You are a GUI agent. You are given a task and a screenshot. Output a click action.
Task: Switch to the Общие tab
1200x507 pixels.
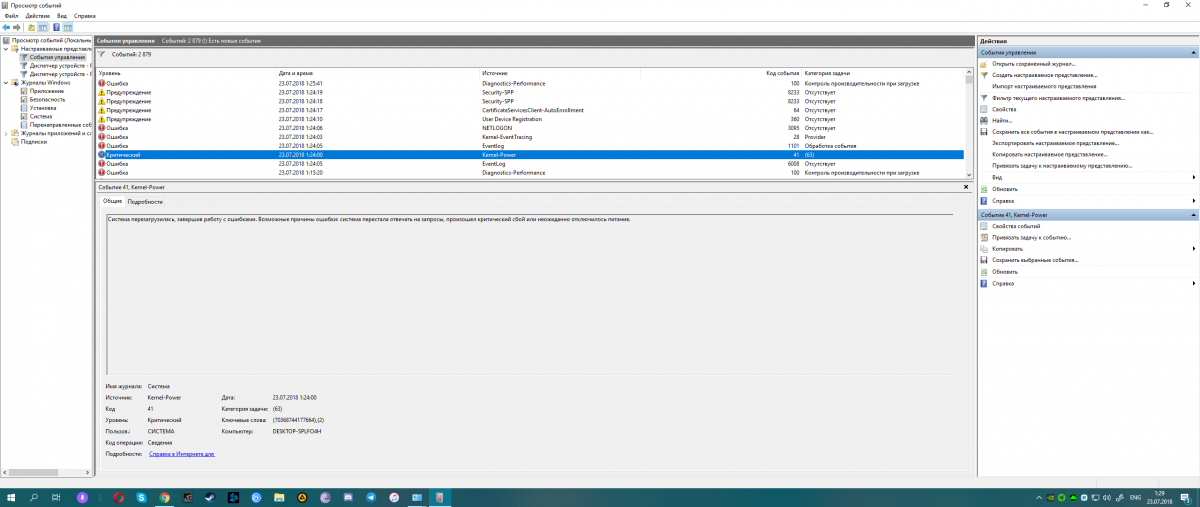(x=112, y=201)
